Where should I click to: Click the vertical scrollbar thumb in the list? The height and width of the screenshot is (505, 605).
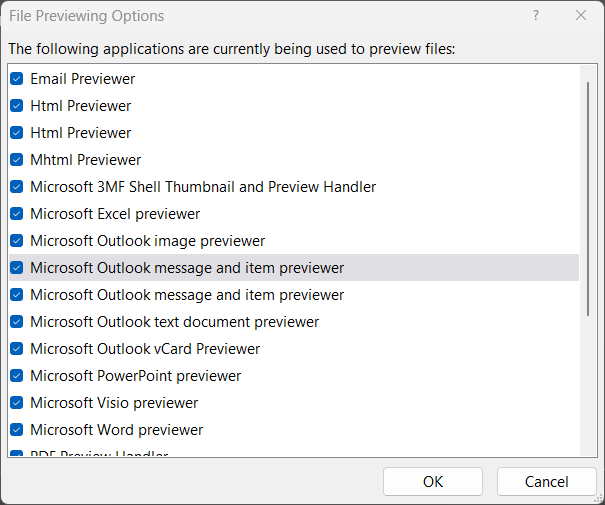(588, 199)
